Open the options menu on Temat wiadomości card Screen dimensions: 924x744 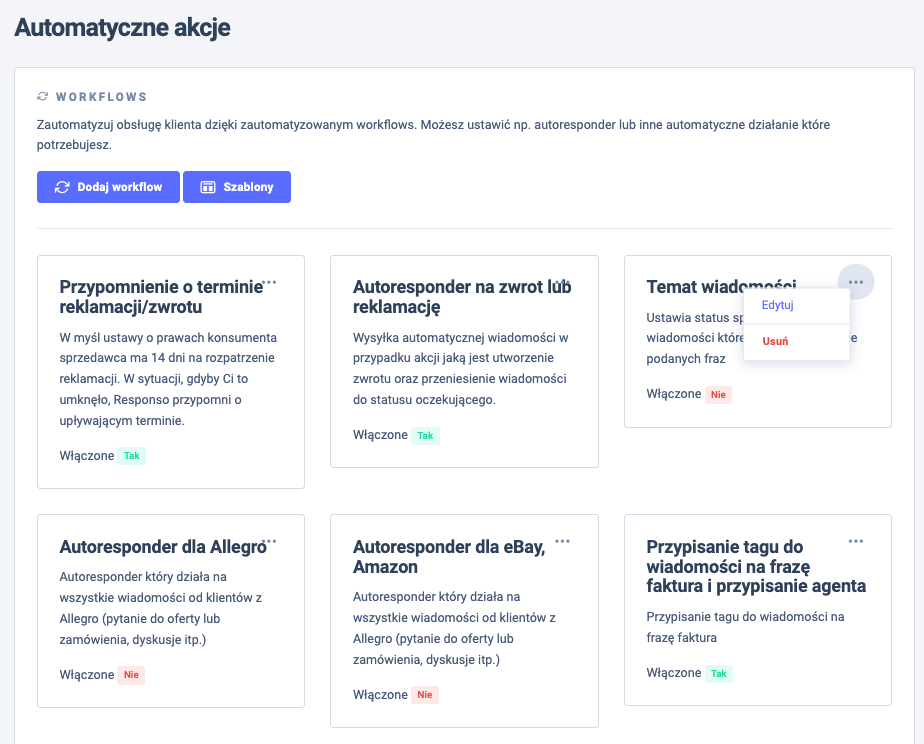(856, 281)
